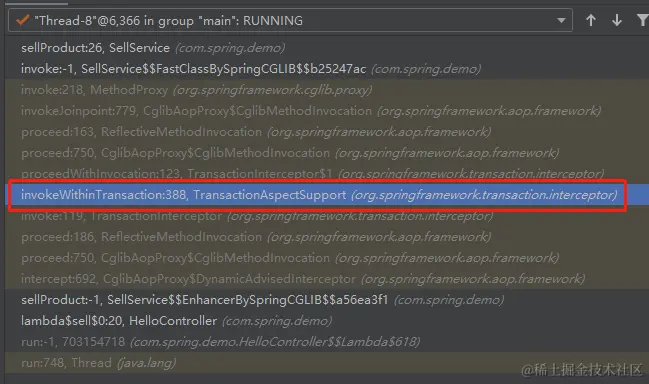649x384 pixels.
Task: Select the sellProduct:26, SellService frame
Action: (327, 48)
